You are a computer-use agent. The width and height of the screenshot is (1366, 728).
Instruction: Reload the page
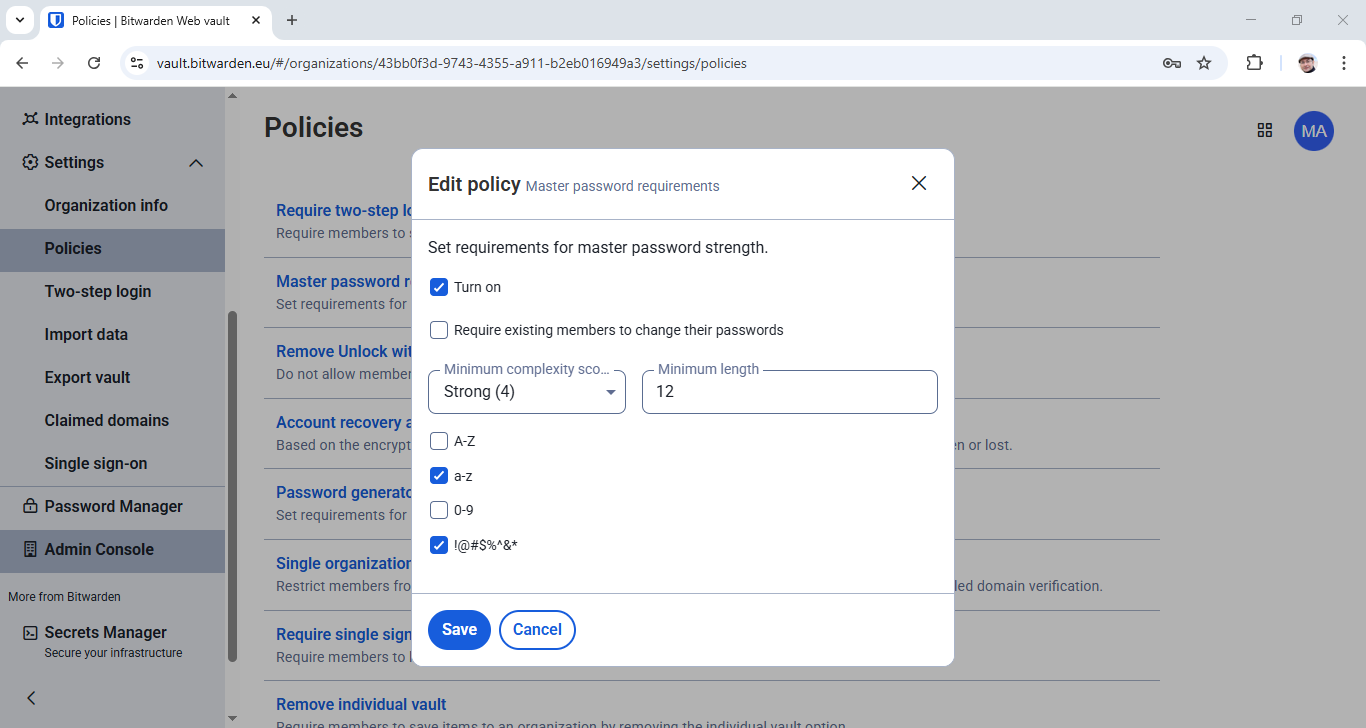pos(94,63)
